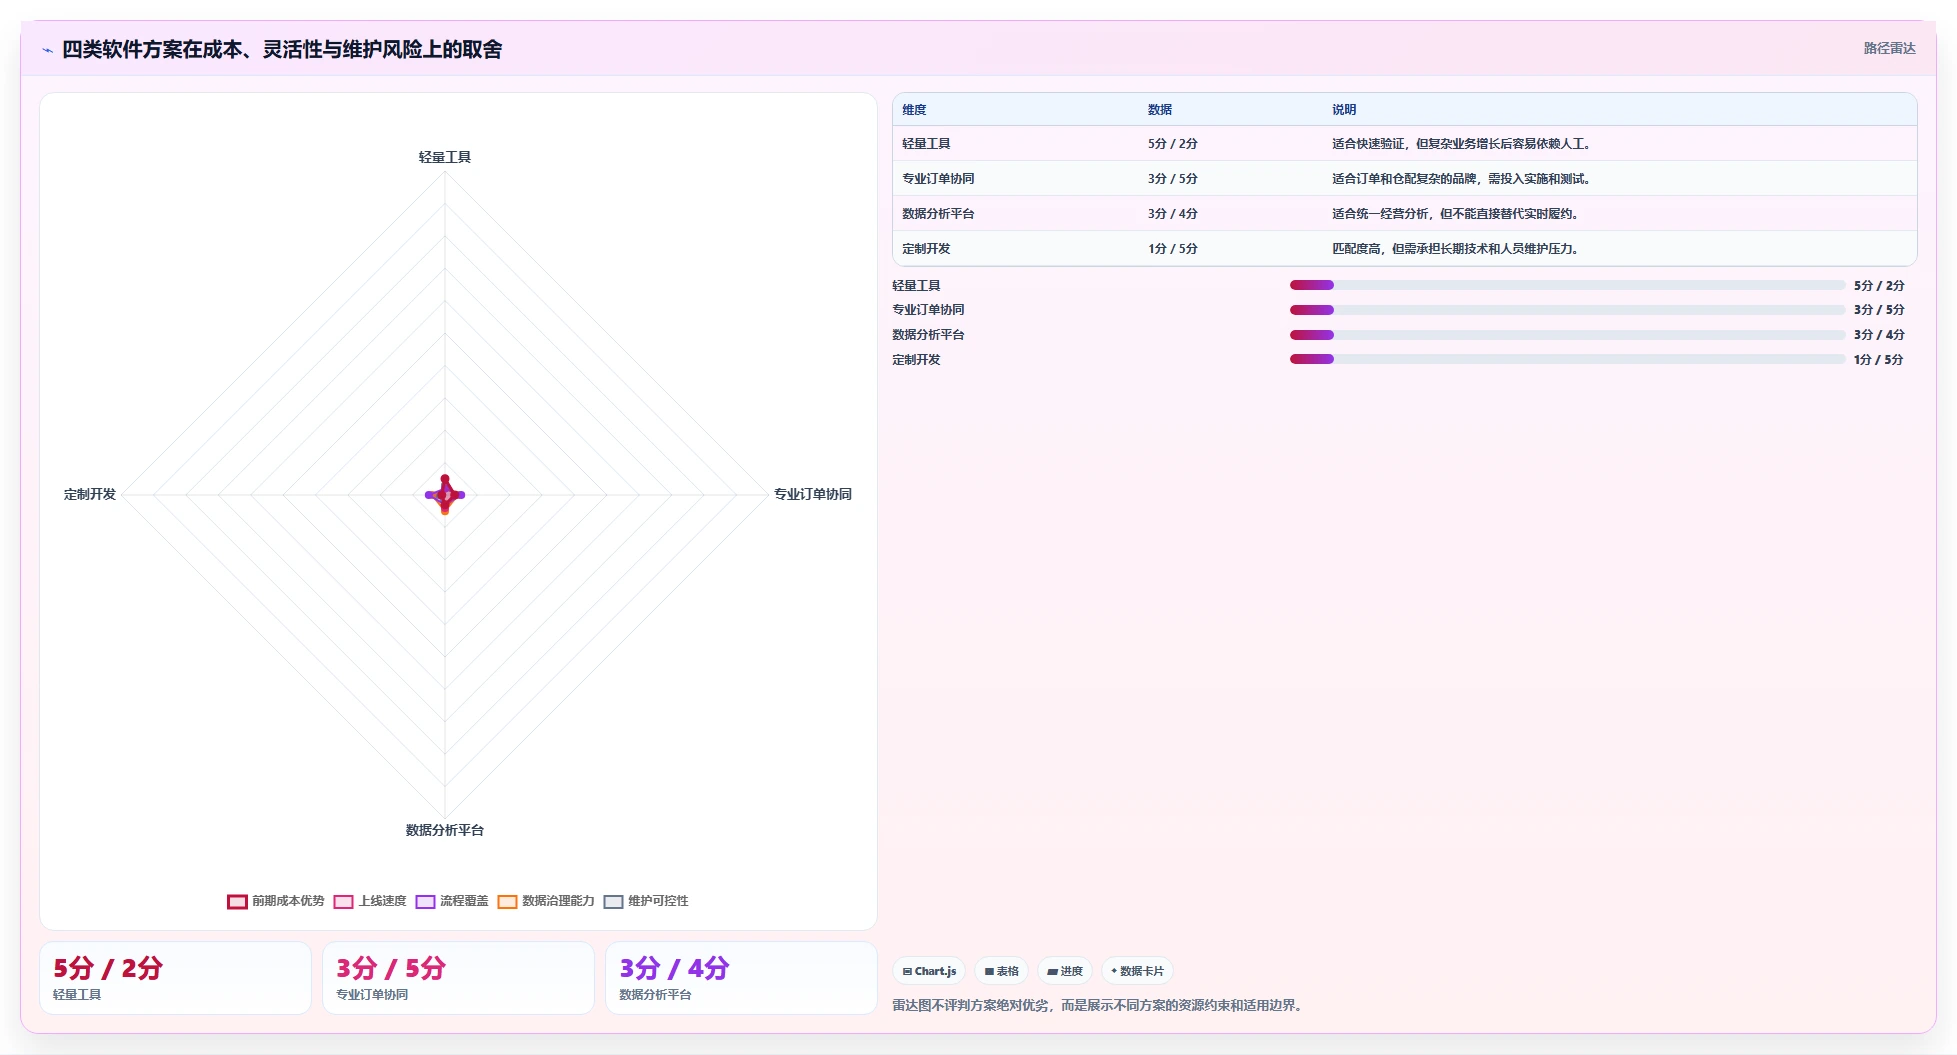
Task: Click radar axis label 轻量工具
Action: coord(445,157)
